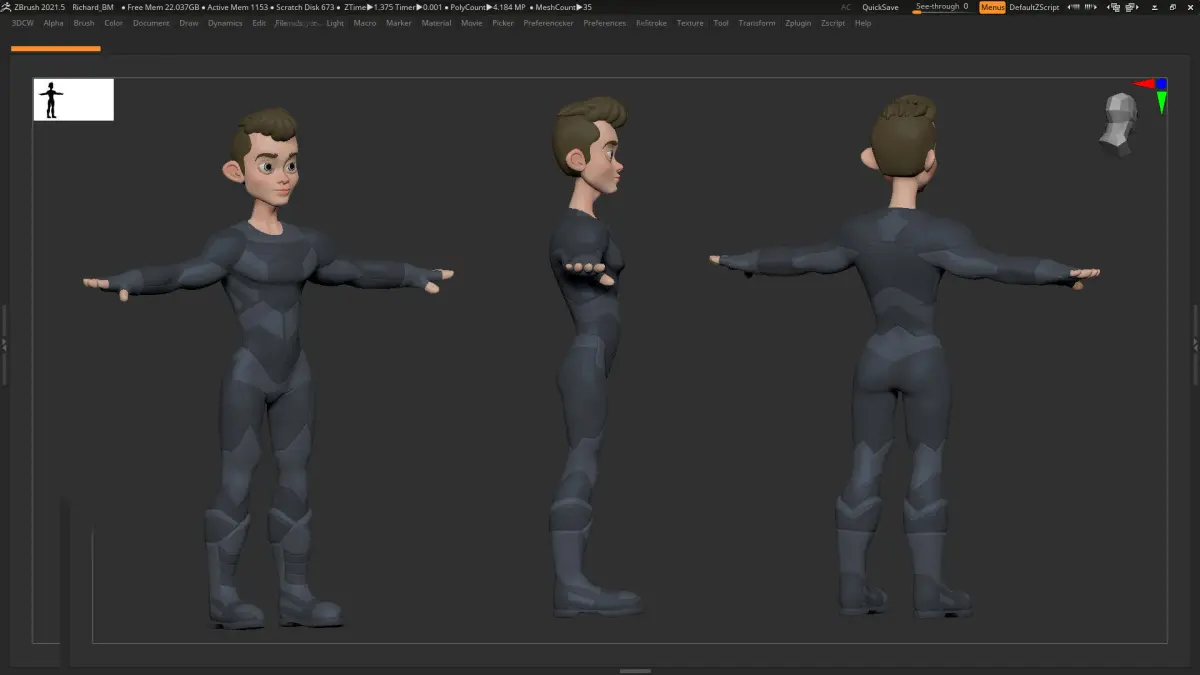
Task: Open the Movie menu
Action: point(471,23)
